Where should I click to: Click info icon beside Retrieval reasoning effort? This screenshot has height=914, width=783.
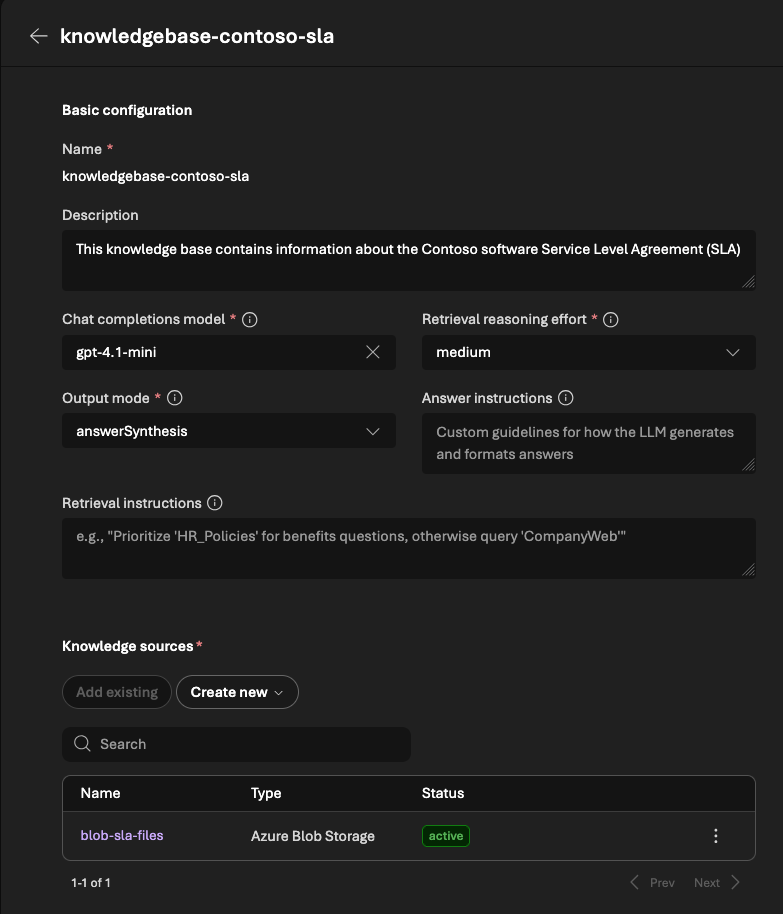[x=611, y=320]
